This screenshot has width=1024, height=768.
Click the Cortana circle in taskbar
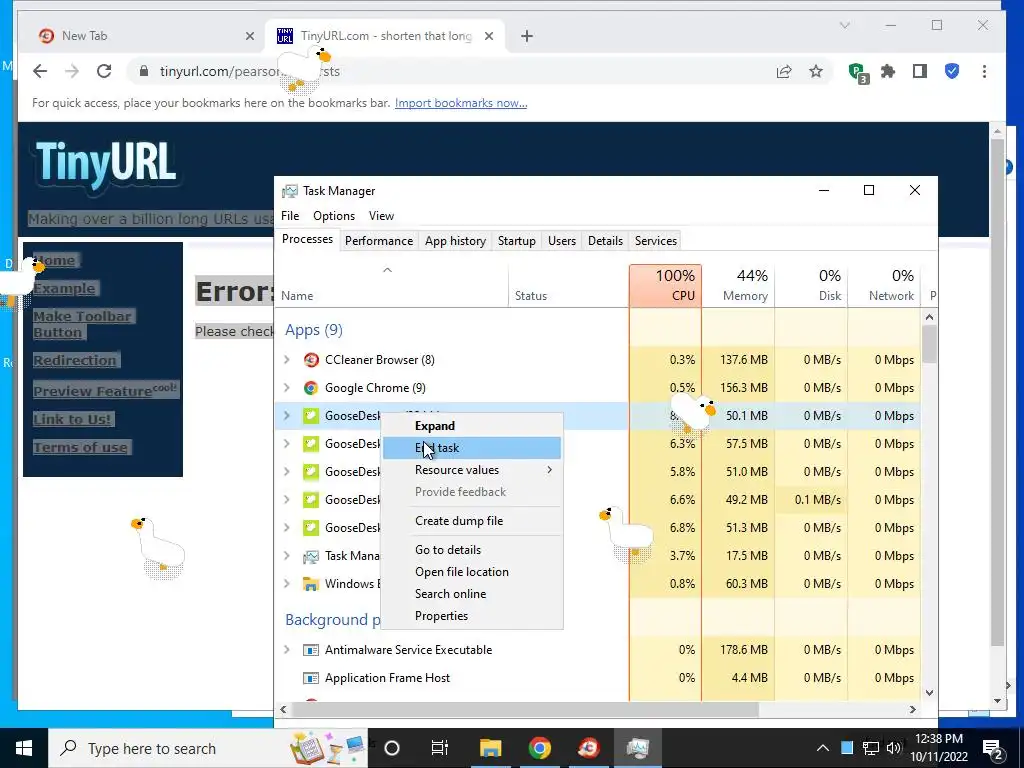(x=392, y=748)
